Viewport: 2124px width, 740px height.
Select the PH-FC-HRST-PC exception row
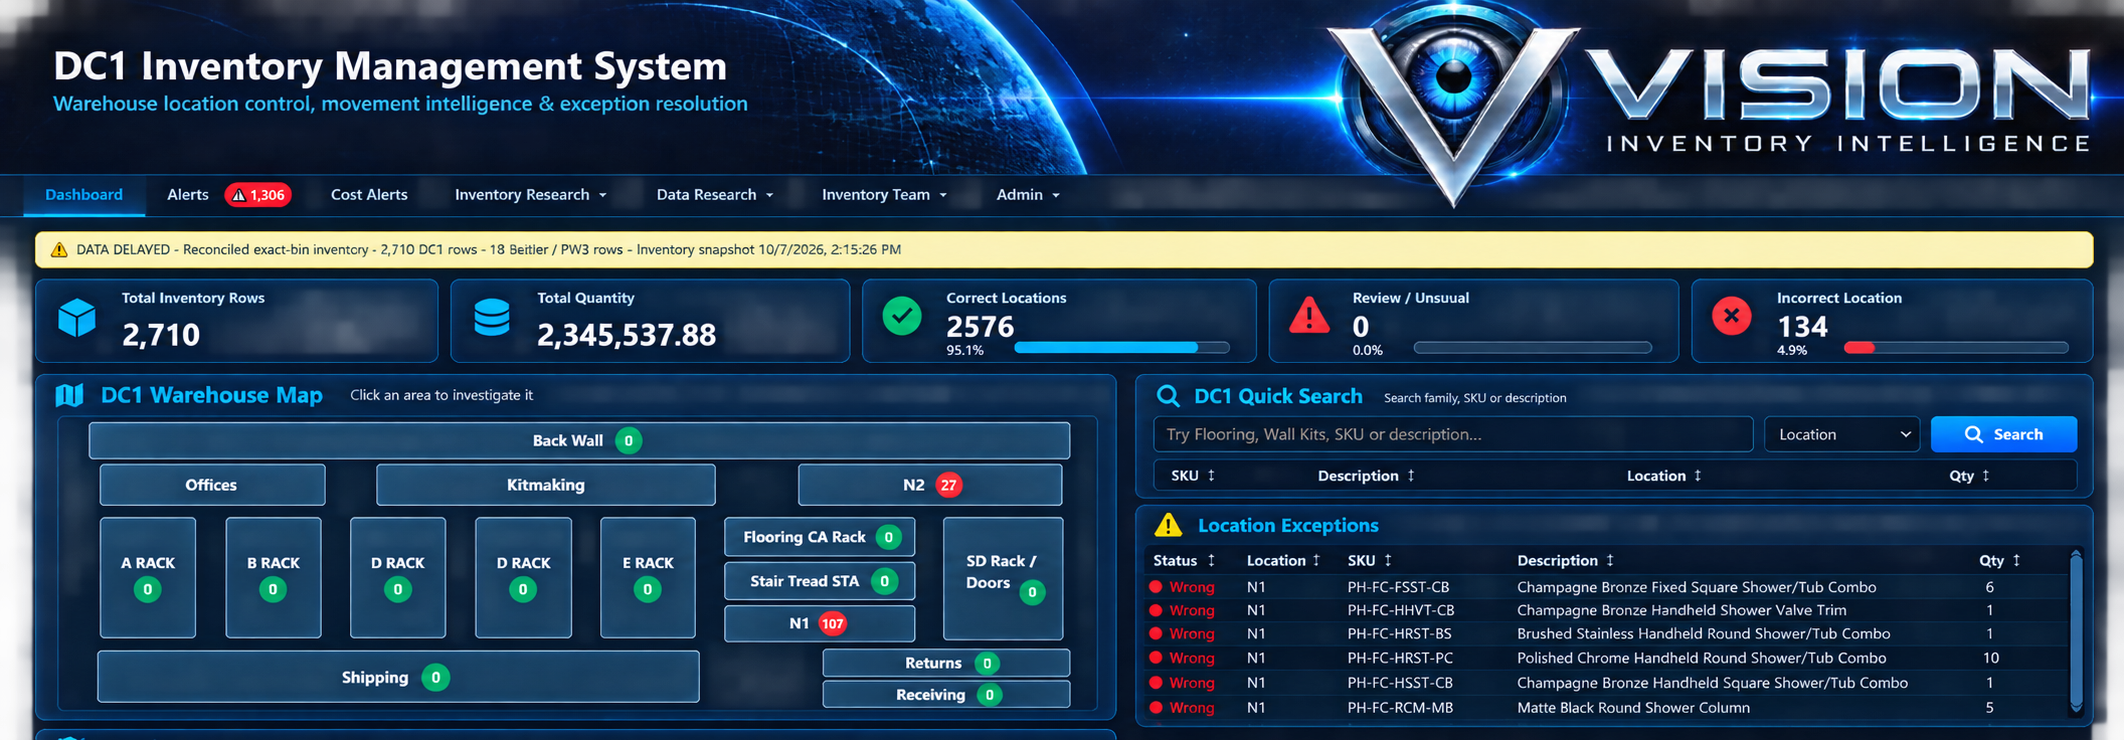(x=1608, y=658)
